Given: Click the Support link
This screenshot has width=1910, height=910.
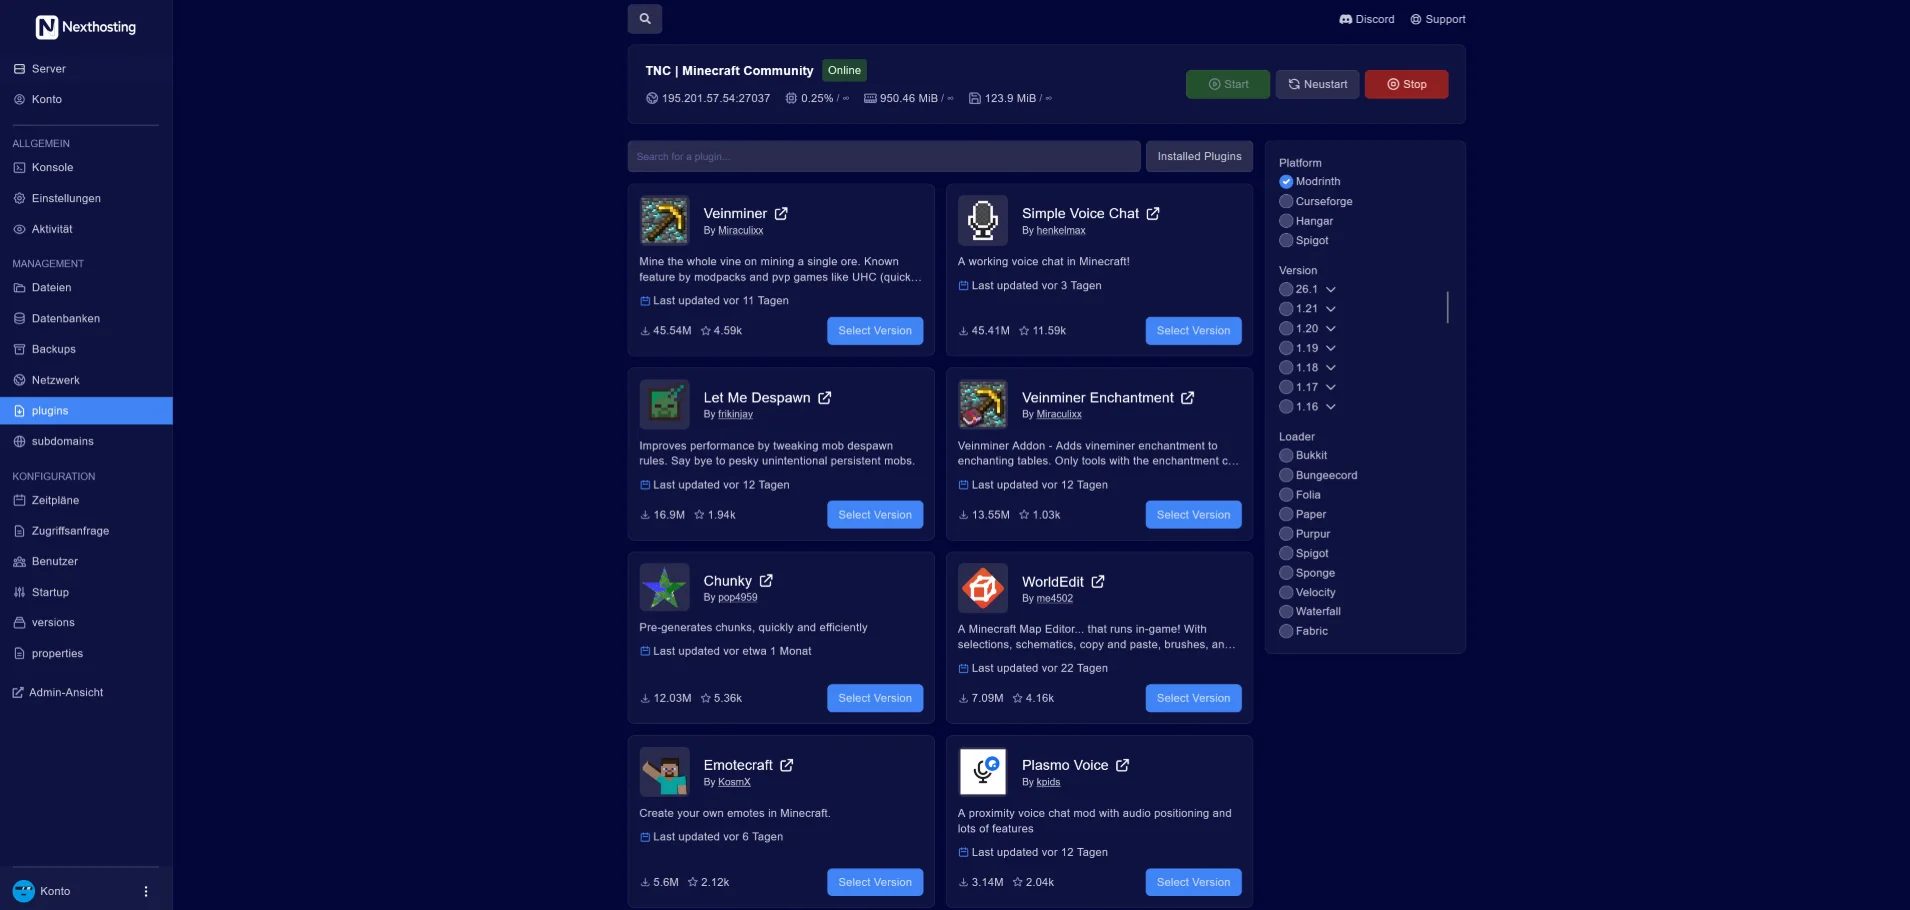Looking at the screenshot, I should 1438,19.
